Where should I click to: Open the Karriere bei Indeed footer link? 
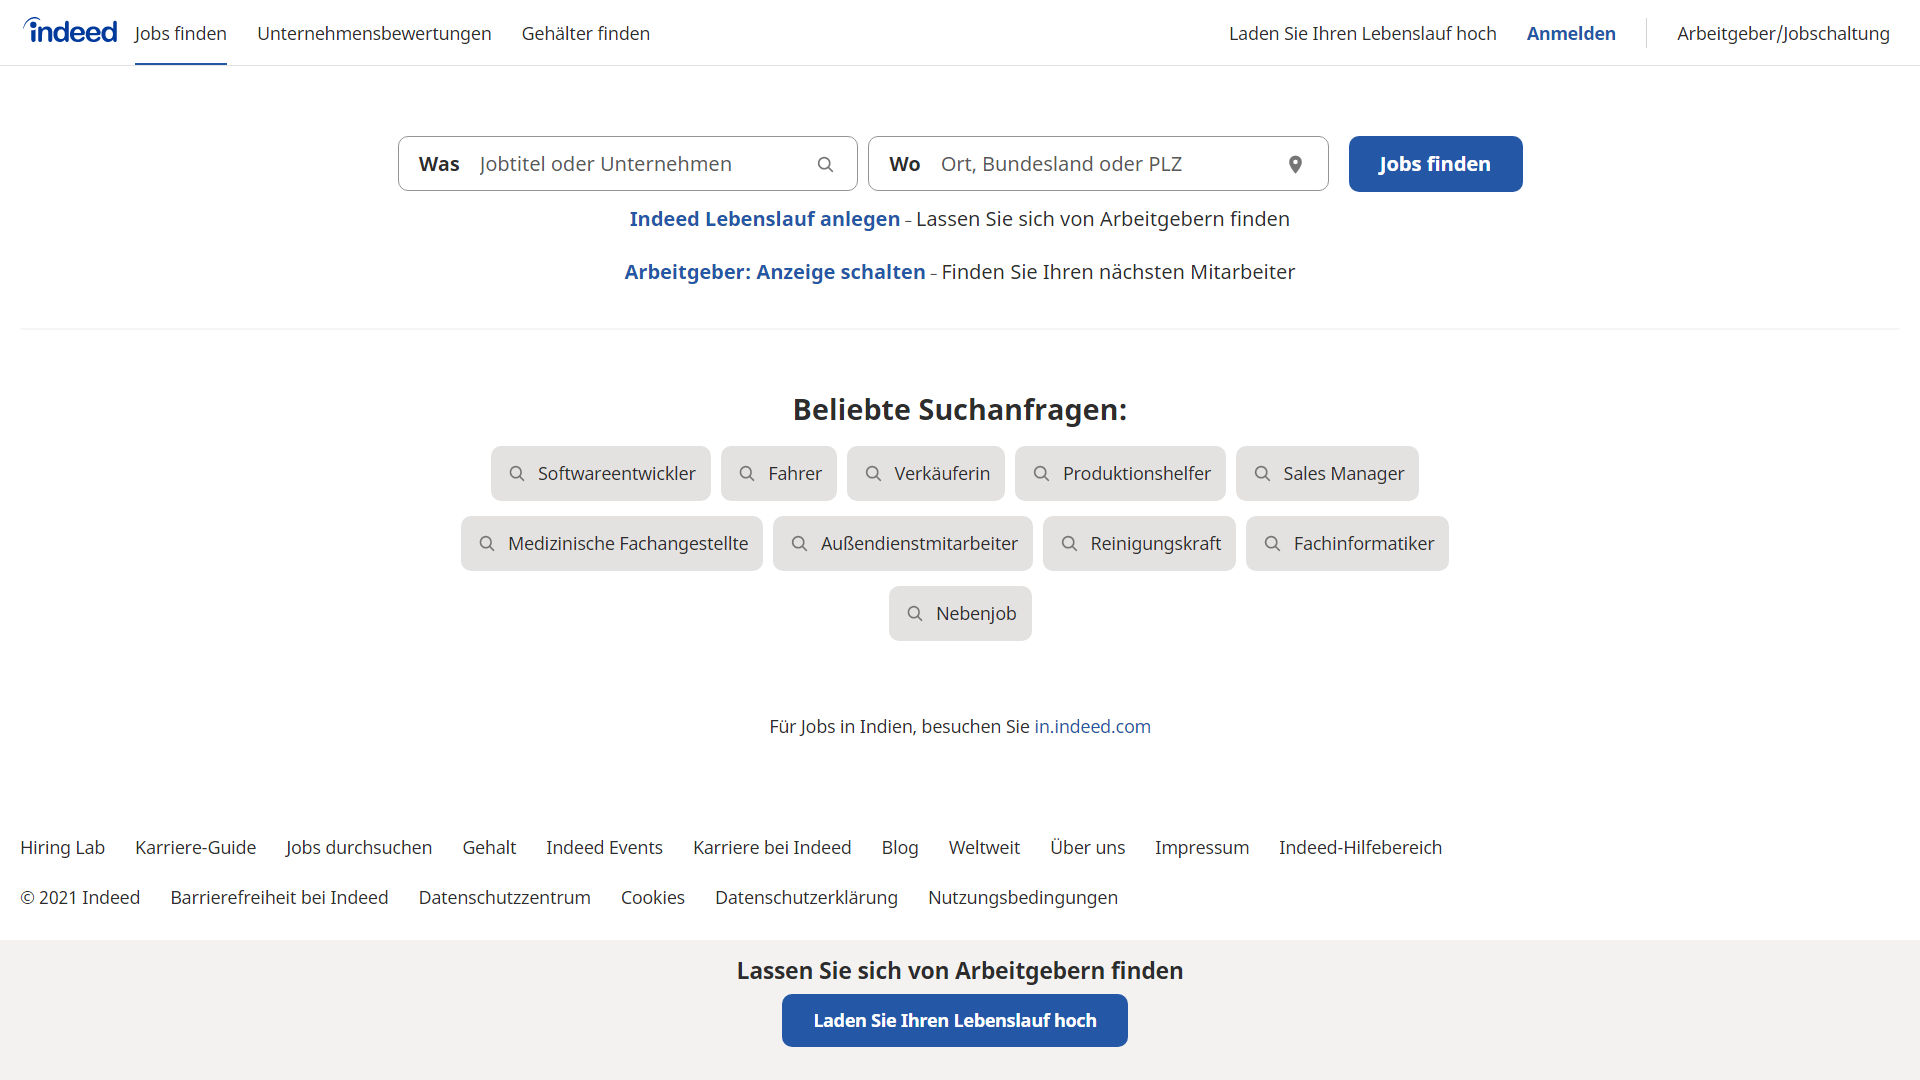(772, 848)
